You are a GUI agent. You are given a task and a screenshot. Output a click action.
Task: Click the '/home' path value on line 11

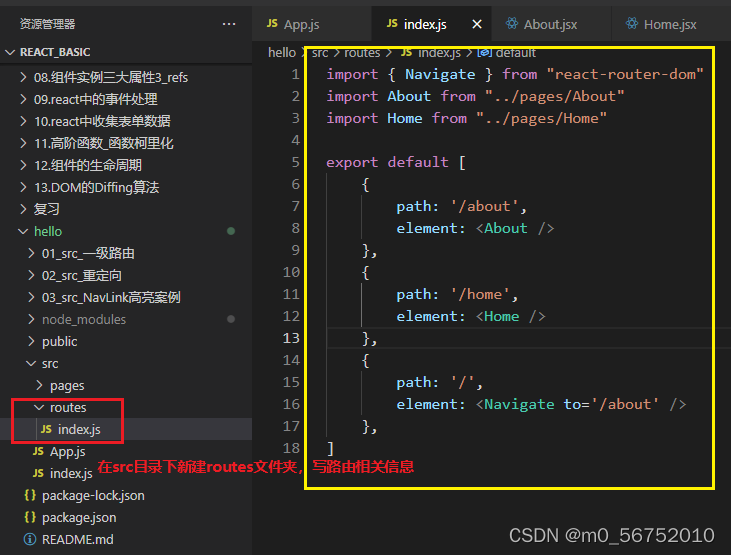[x=480, y=294]
